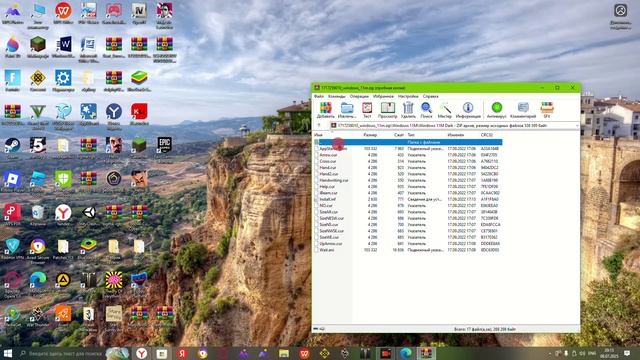Click the Антивирус green scan icon
This screenshot has height=360, width=640.
click(x=497, y=110)
